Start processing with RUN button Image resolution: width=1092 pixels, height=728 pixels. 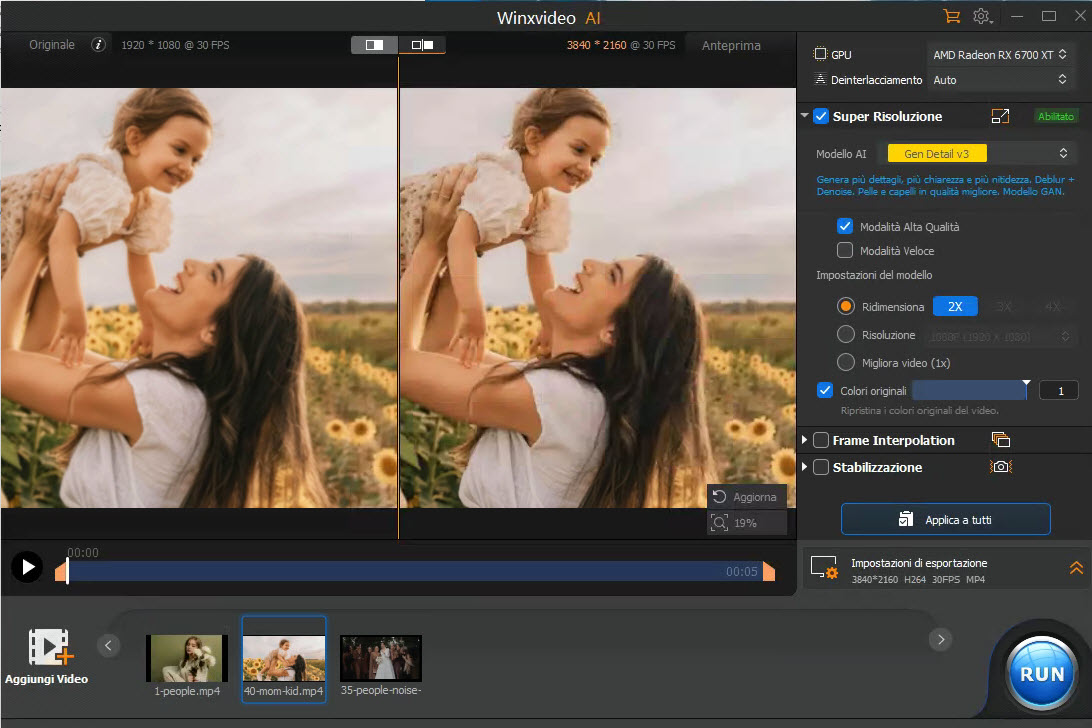click(x=1042, y=674)
